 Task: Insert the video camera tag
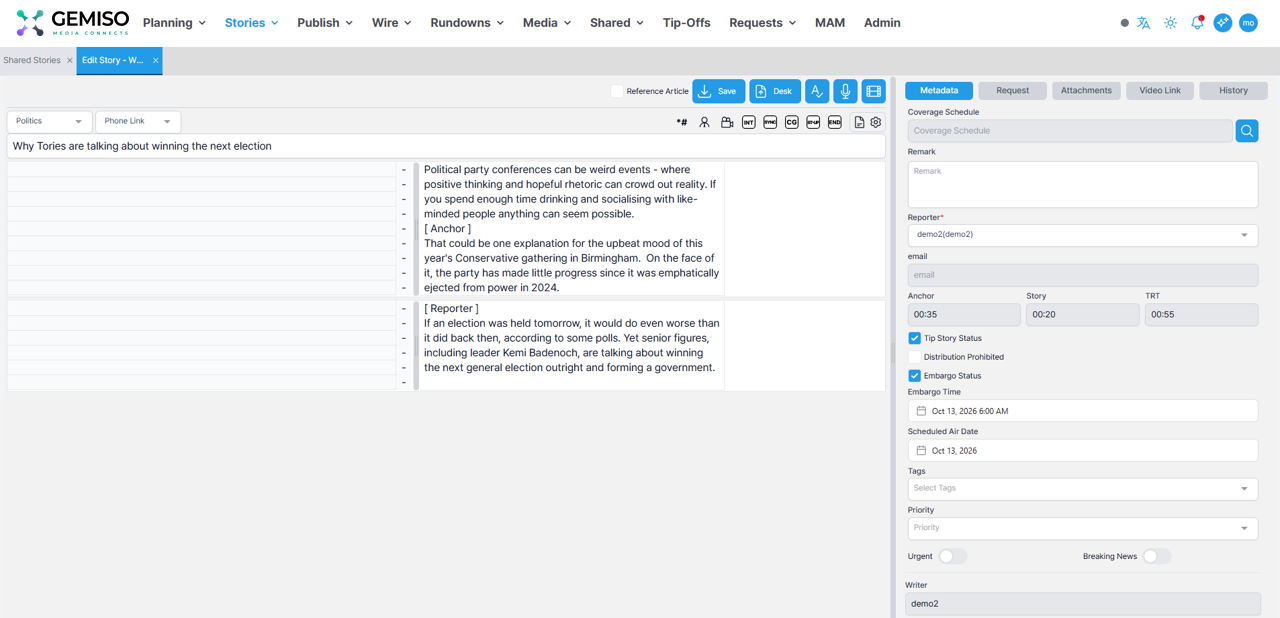point(727,122)
